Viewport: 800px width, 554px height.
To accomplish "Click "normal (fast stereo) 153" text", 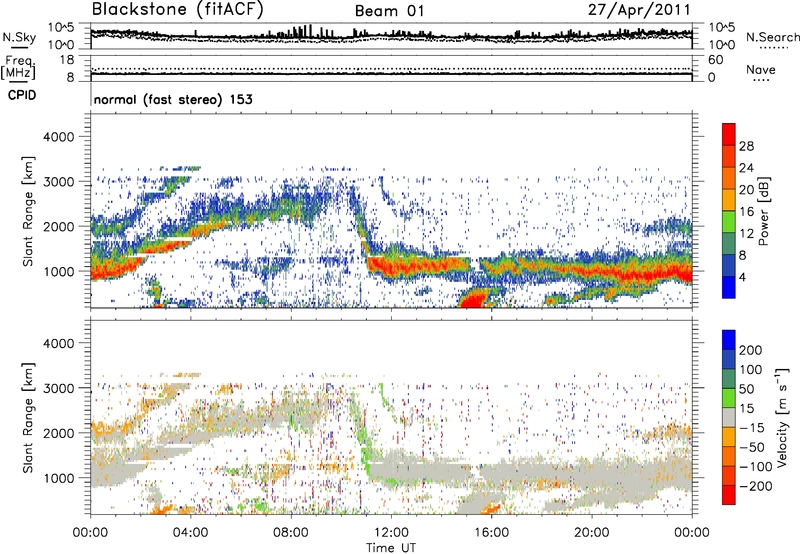I will point(173,99).
